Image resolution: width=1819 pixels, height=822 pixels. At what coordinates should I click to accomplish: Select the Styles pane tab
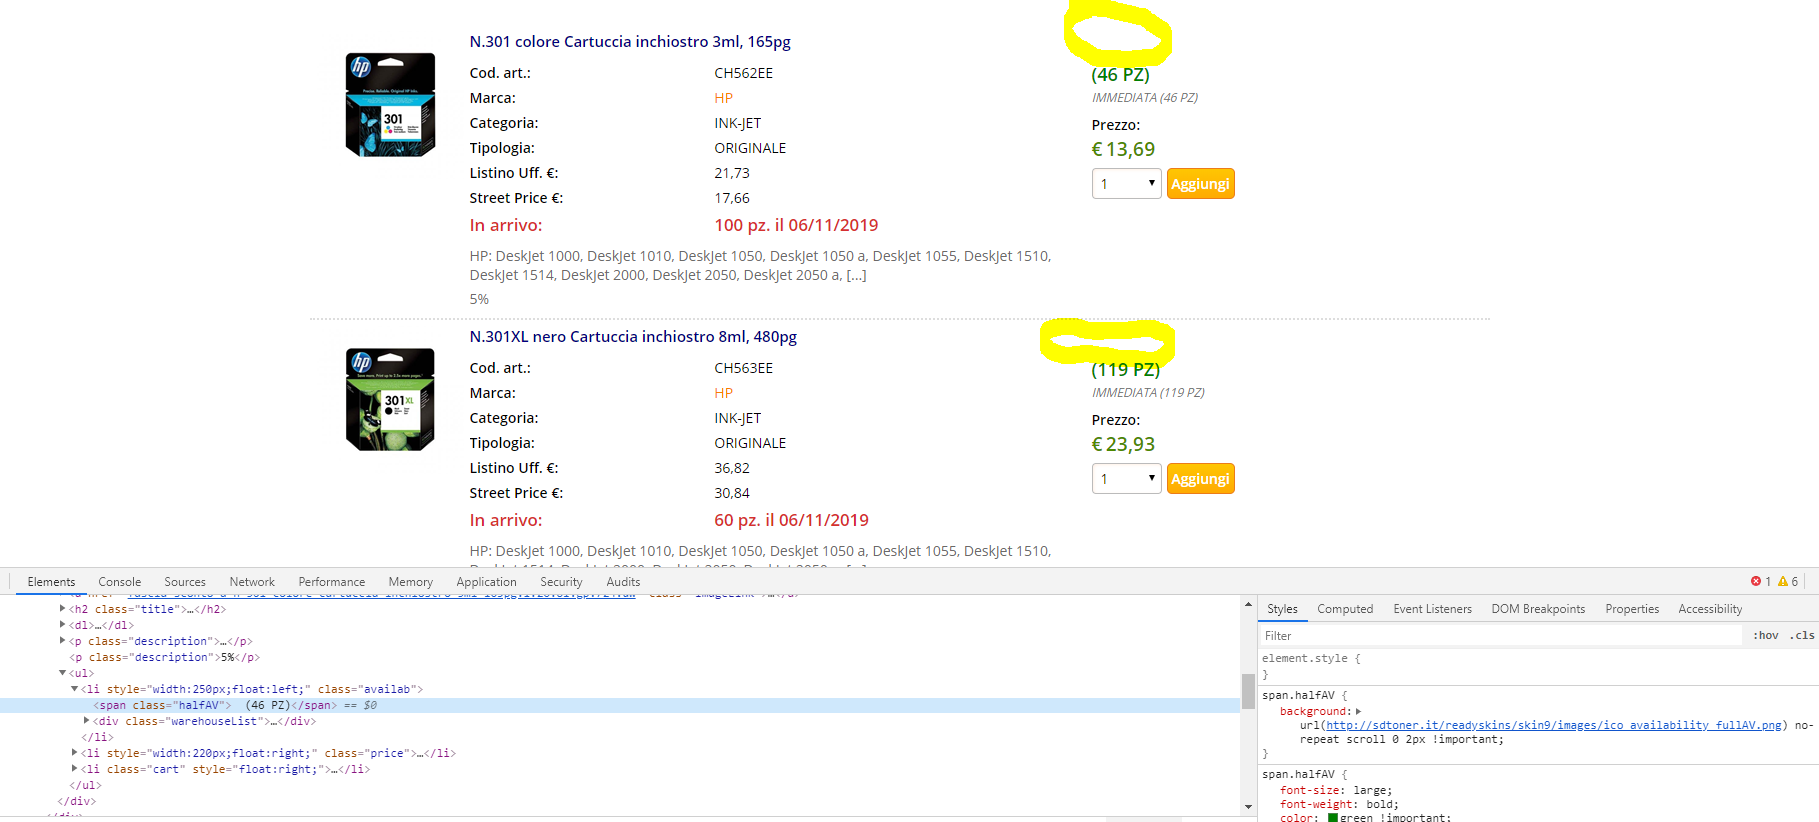(1282, 609)
